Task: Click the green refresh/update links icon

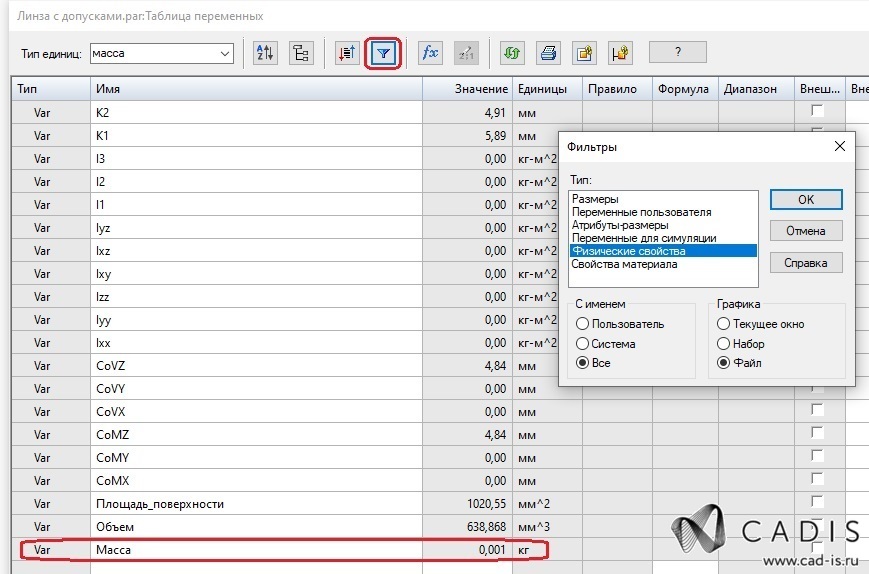Action: pyautogui.click(x=512, y=53)
